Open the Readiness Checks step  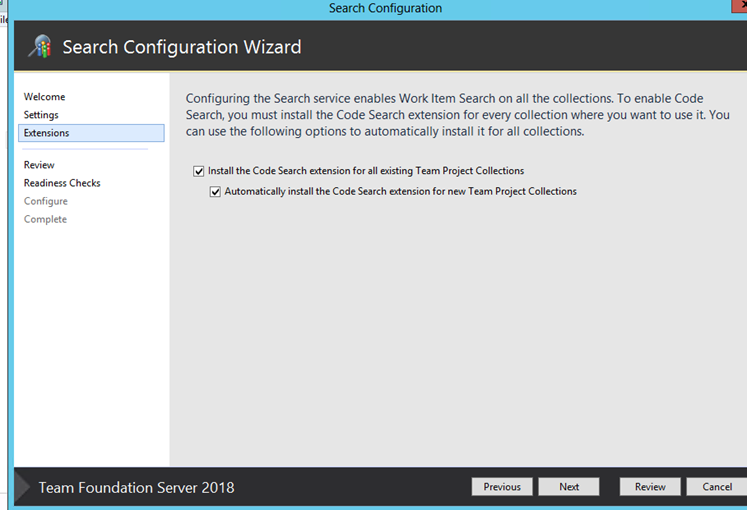coord(62,183)
